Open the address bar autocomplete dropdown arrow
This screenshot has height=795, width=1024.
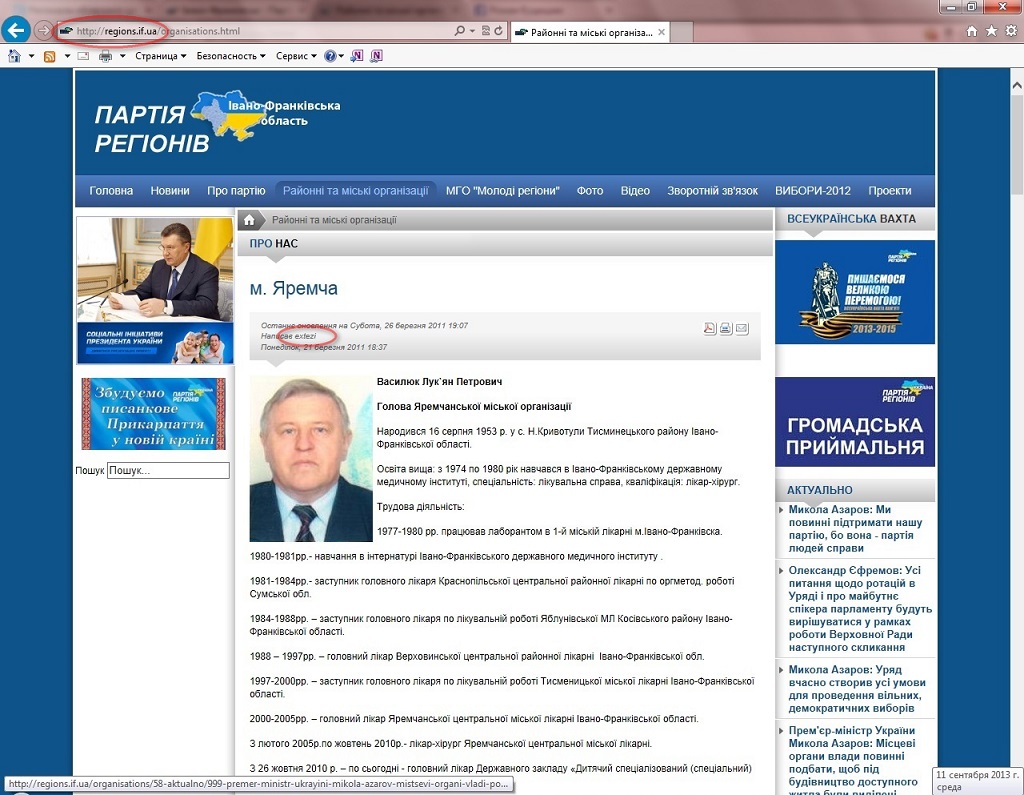pos(472,31)
